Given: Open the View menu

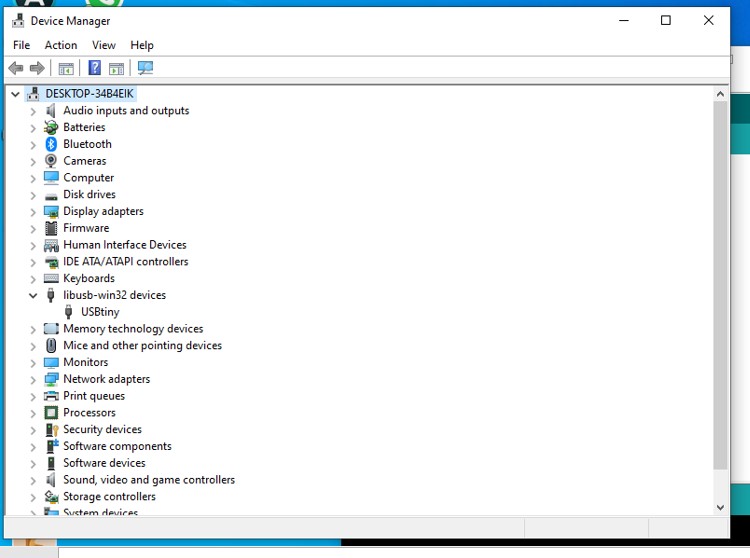Looking at the screenshot, I should click(104, 45).
